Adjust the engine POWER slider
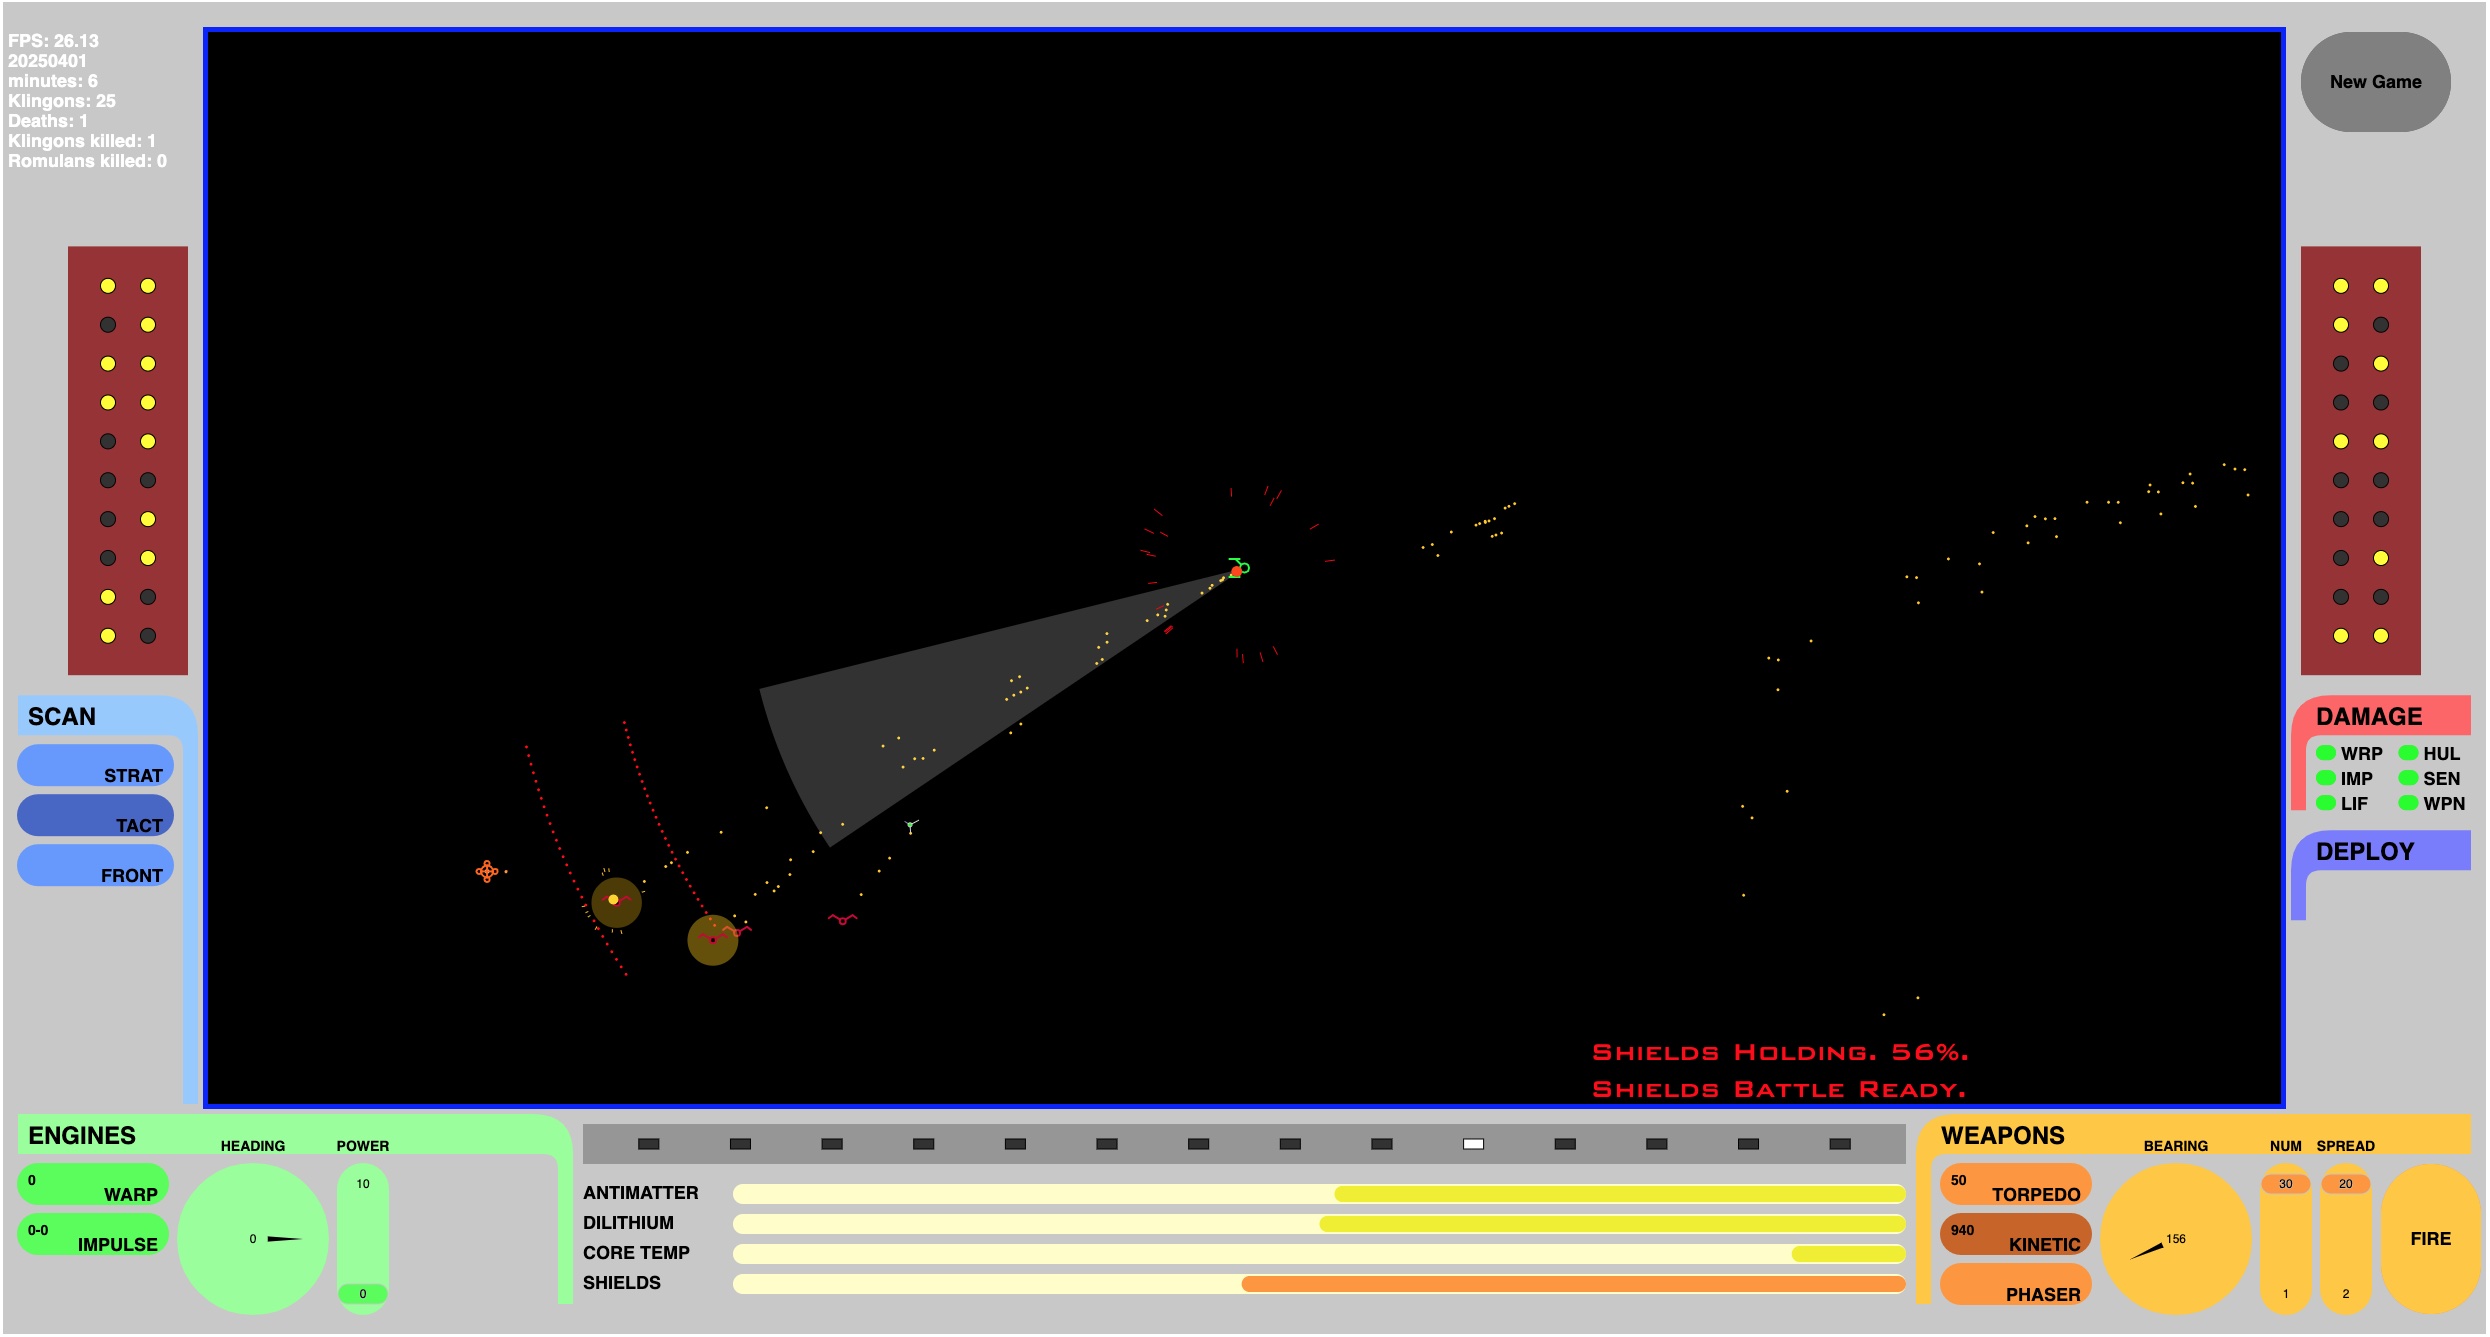Viewport: 2490px width, 1337px height. pos(362,1238)
